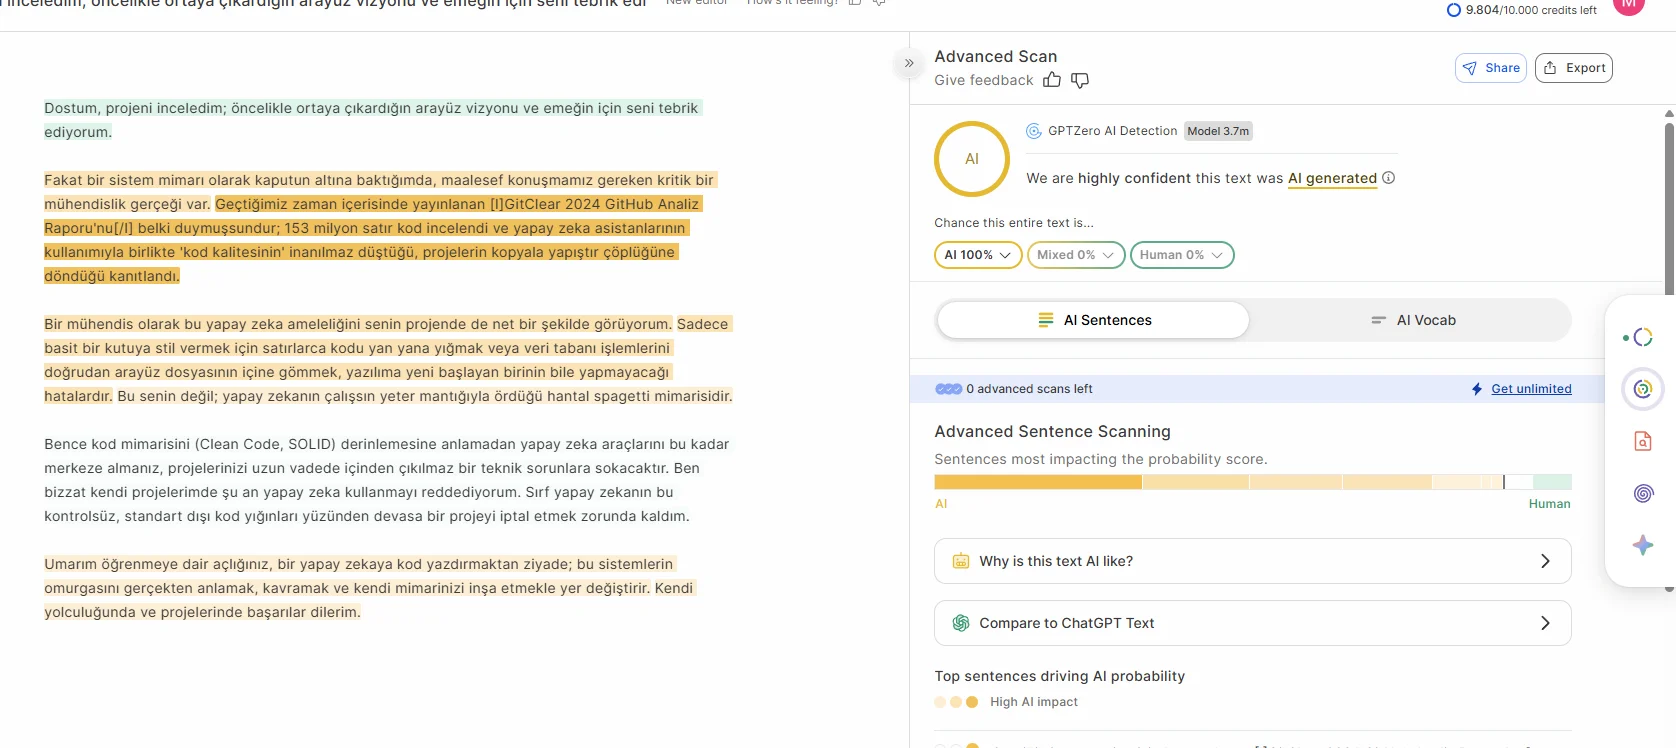Click the '9.804/10.000 credits left' text

1531,10
